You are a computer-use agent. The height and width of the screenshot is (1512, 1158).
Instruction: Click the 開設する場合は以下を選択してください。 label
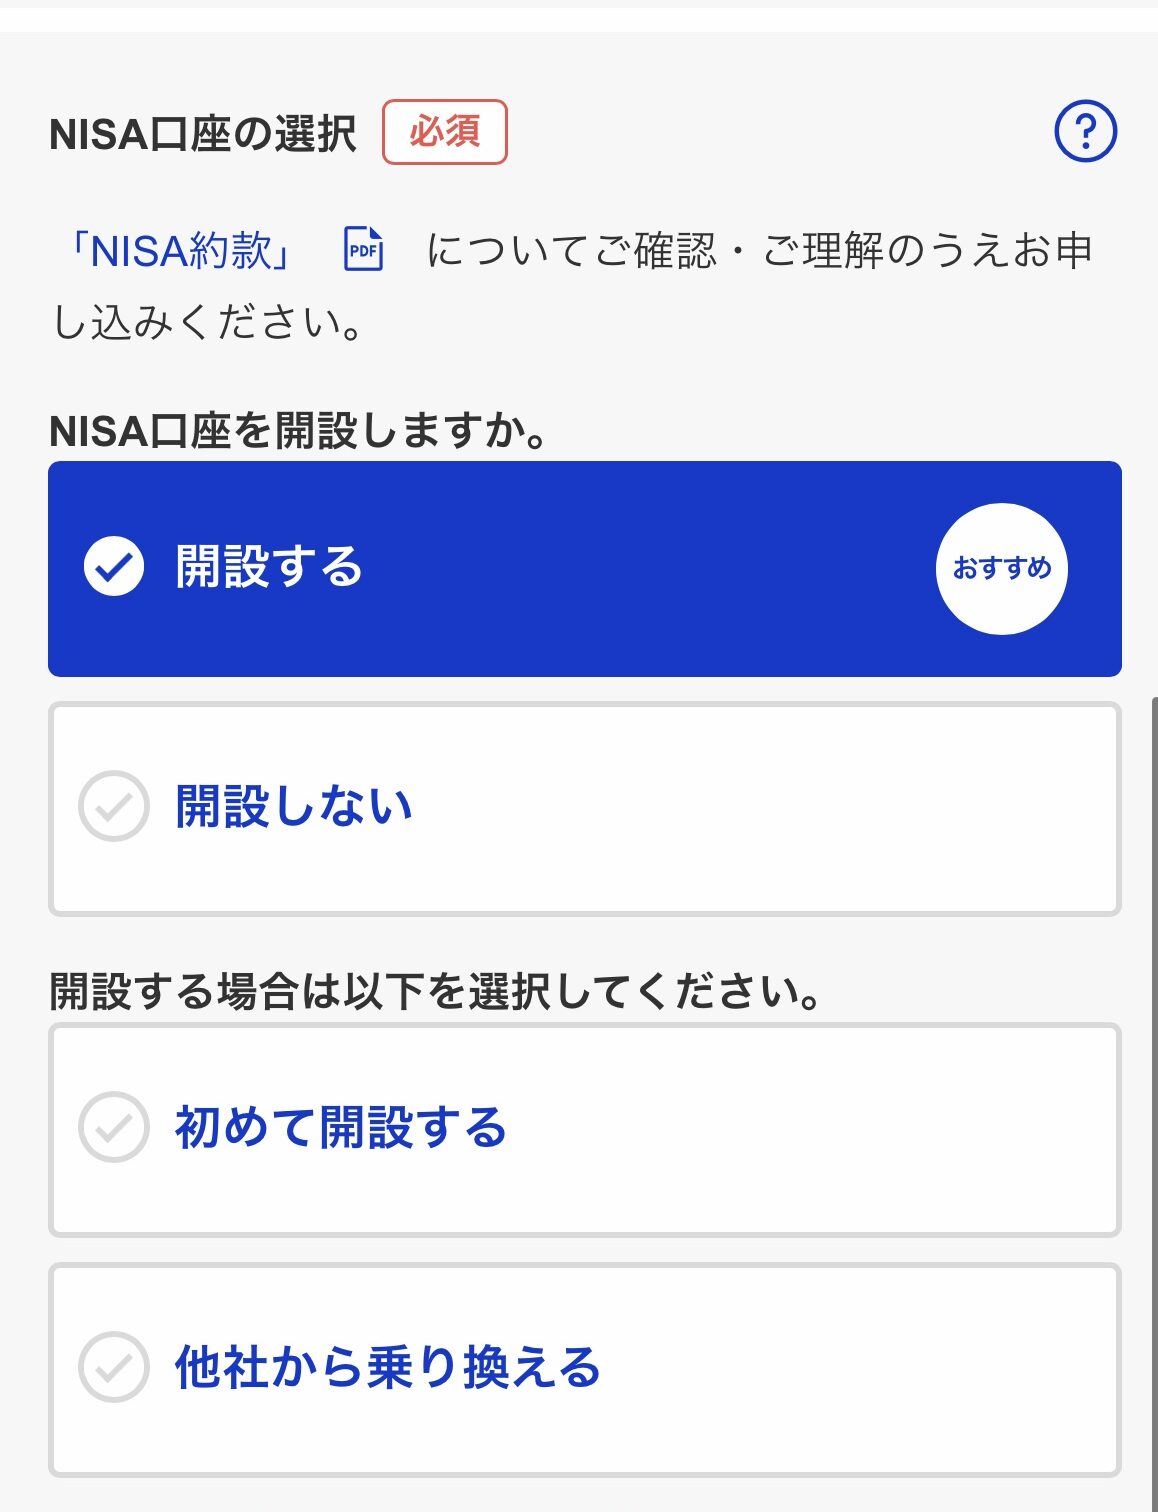(435, 992)
